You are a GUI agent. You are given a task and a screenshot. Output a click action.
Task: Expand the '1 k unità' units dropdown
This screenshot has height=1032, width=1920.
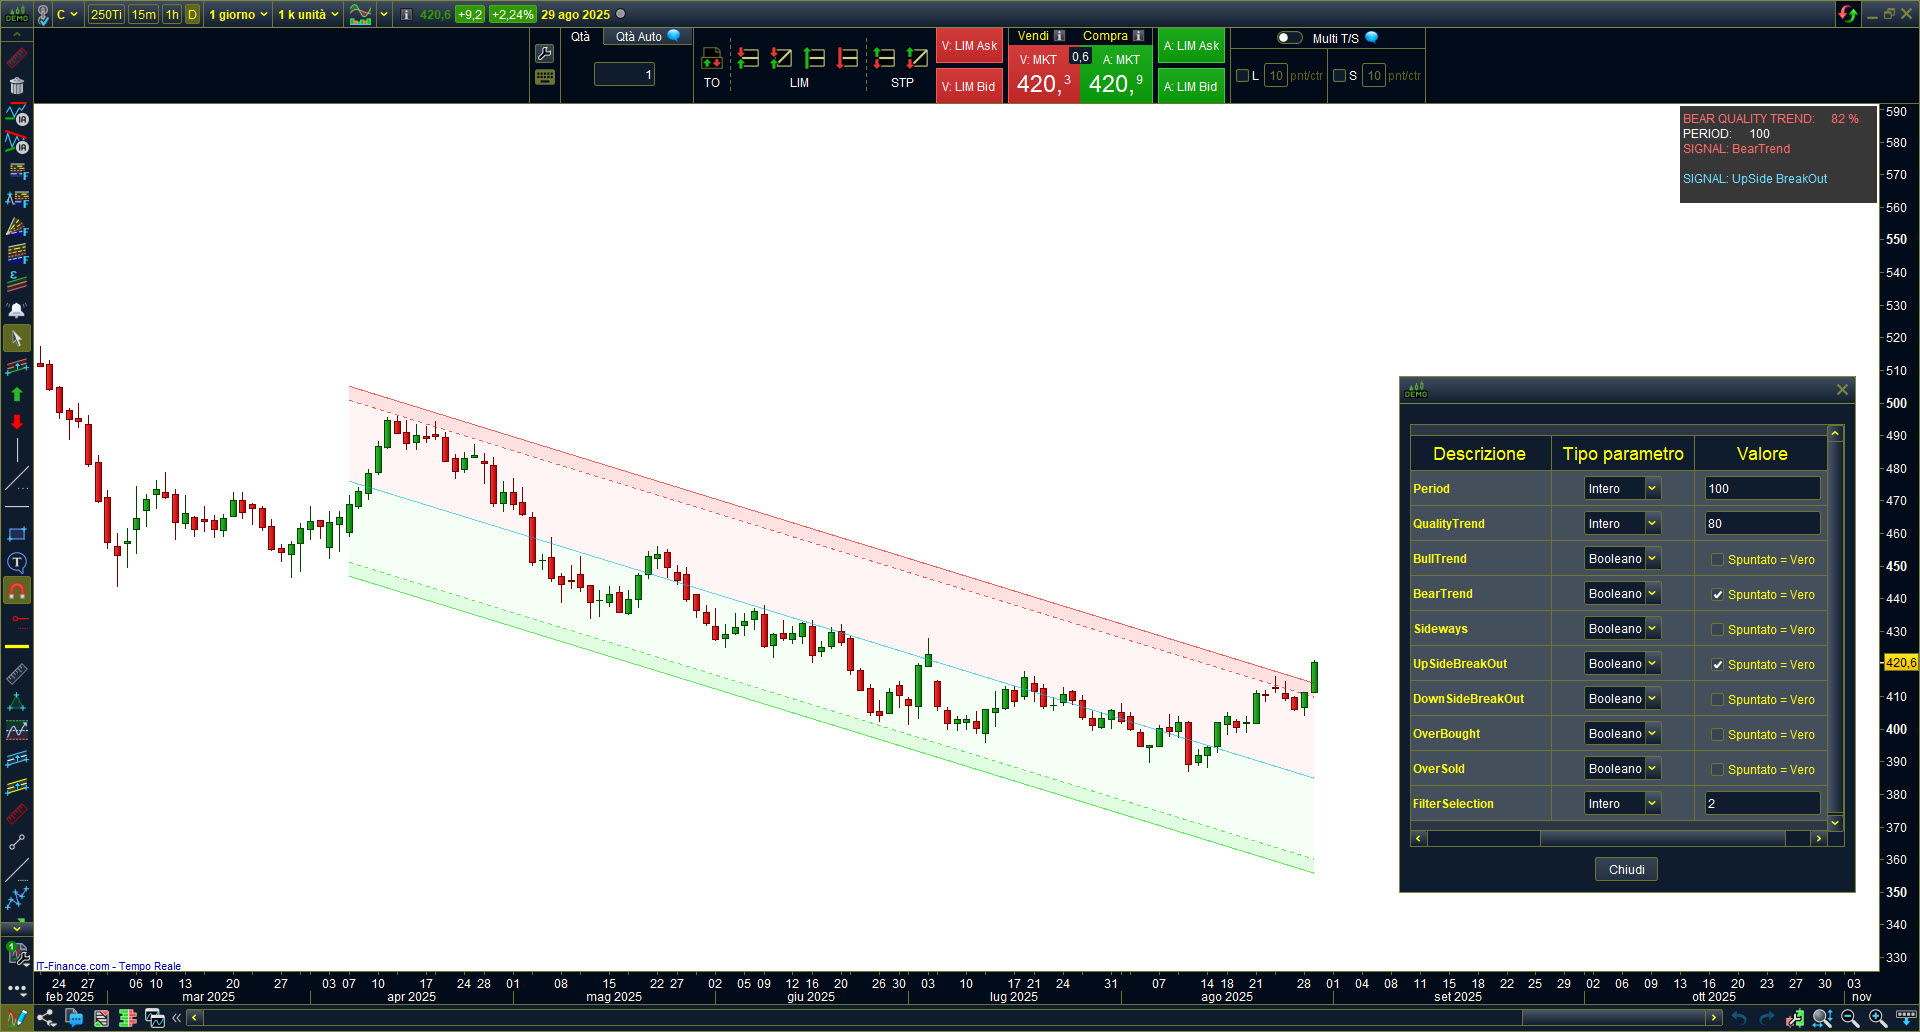click(308, 15)
